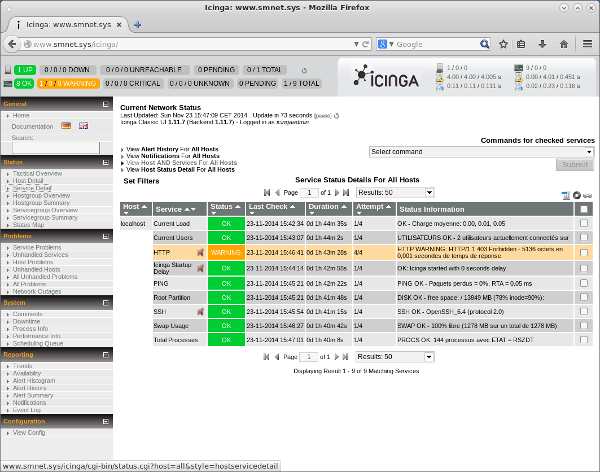600x472 pixels.
Task: Click the HTTP service action icon
Action: click(x=201, y=253)
